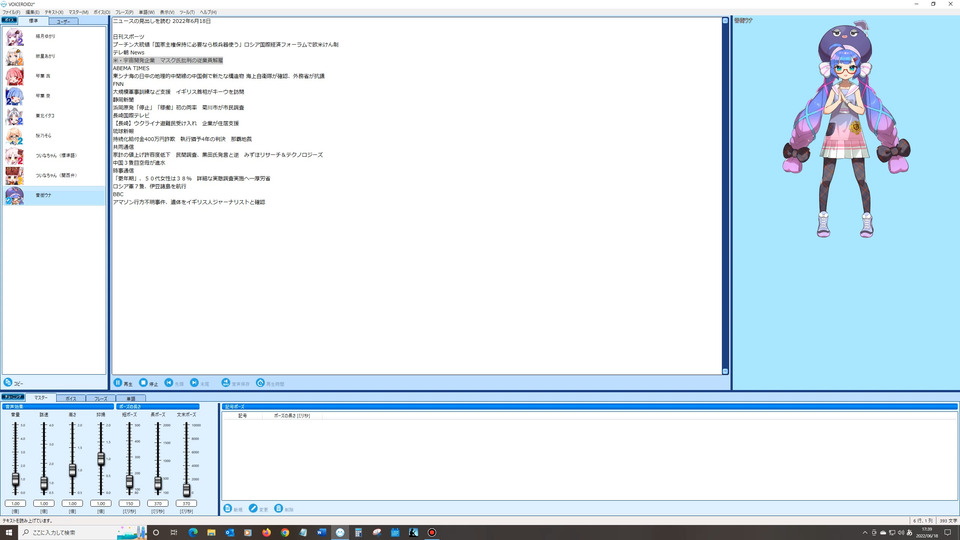
Task: Click the 新規 new pause symbol icon
Action: (228, 508)
